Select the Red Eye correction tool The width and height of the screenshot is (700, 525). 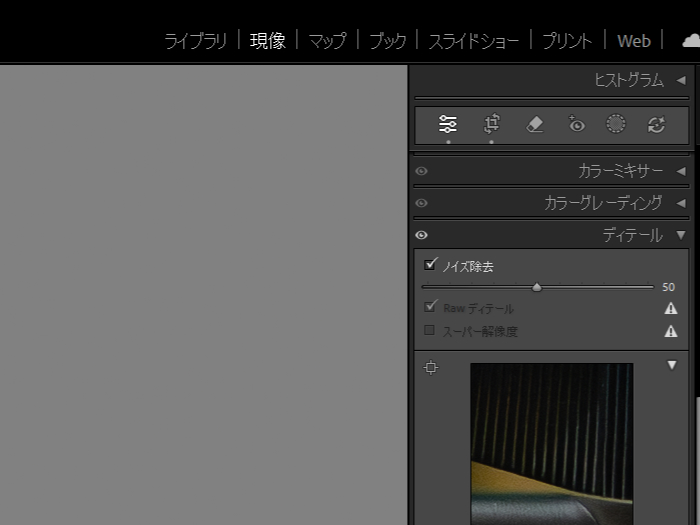575,124
